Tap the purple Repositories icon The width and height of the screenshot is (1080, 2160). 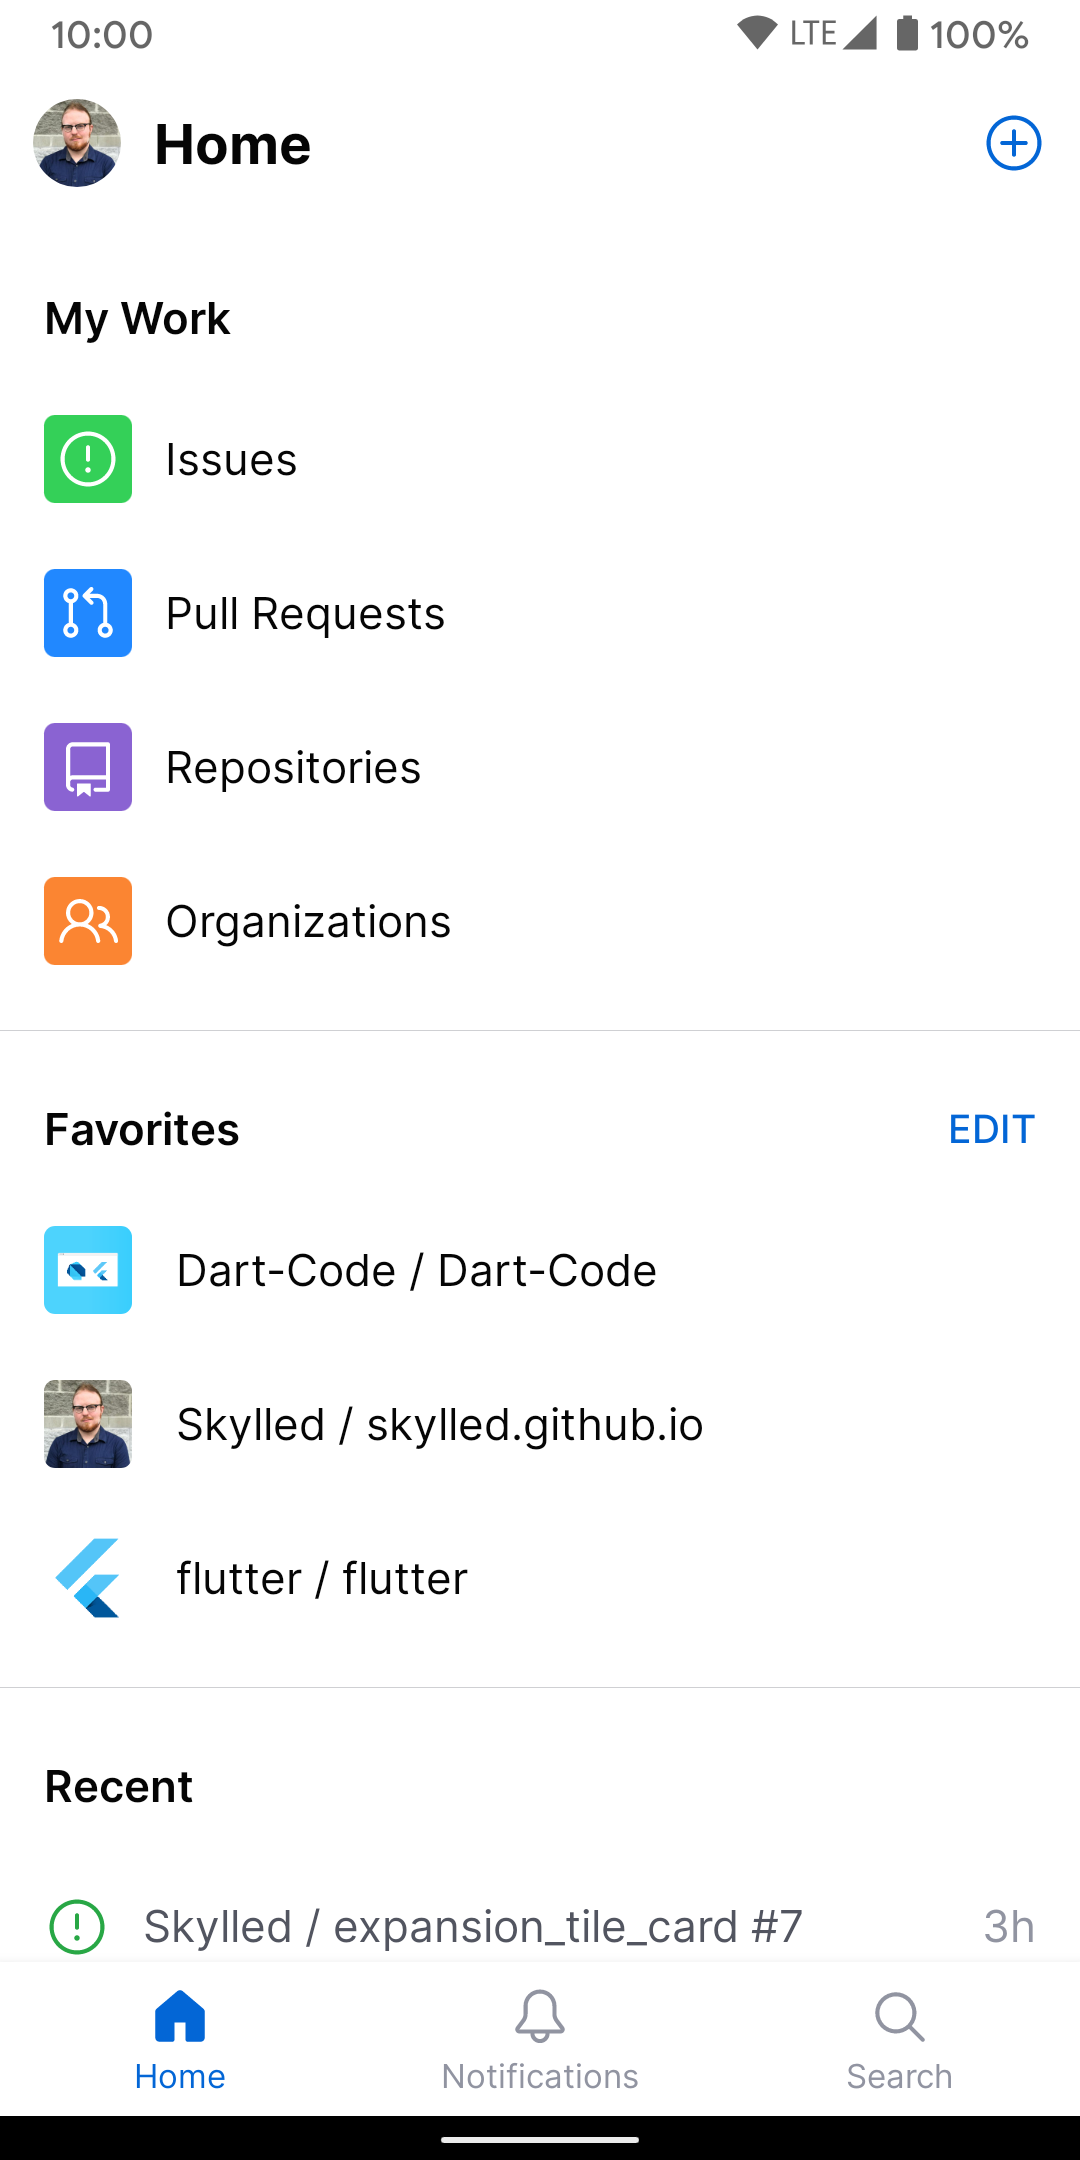pyautogui.click(x=88, y=767)
